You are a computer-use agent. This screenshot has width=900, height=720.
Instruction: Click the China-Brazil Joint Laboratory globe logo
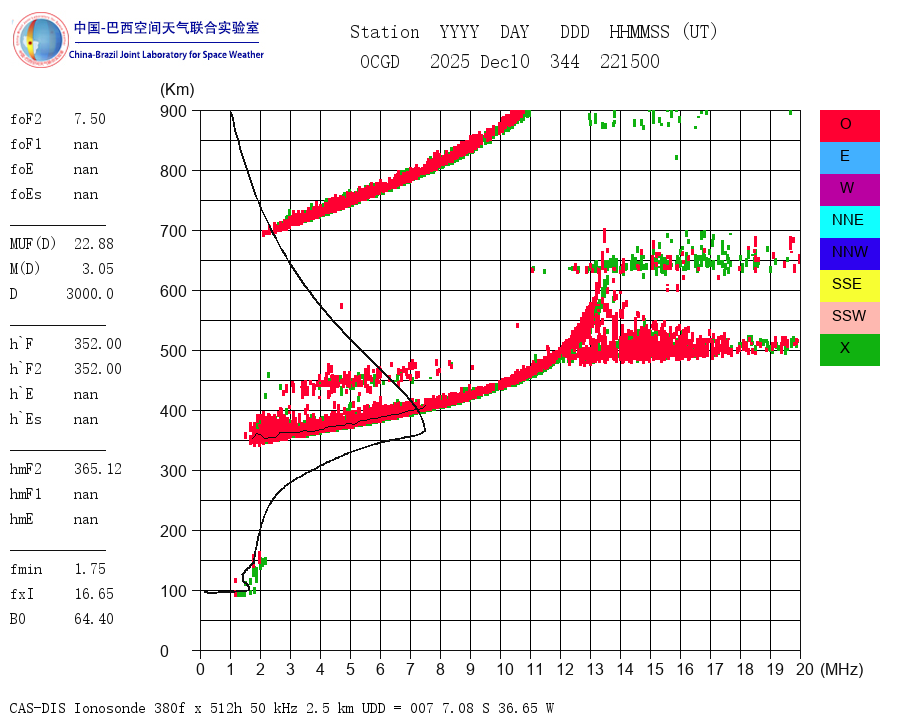(40, 40)
